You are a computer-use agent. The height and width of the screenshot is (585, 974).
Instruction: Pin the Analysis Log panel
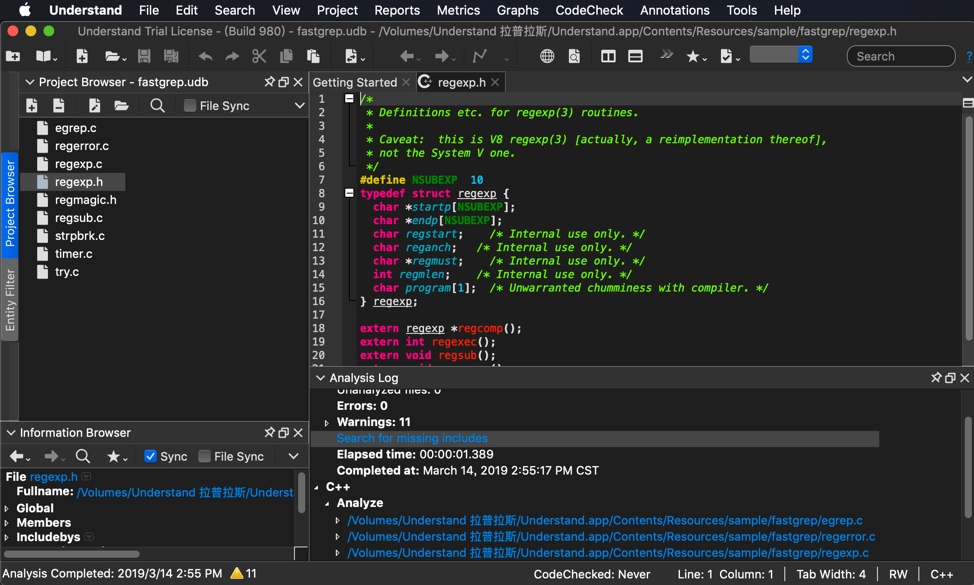(x=936, y=378)
